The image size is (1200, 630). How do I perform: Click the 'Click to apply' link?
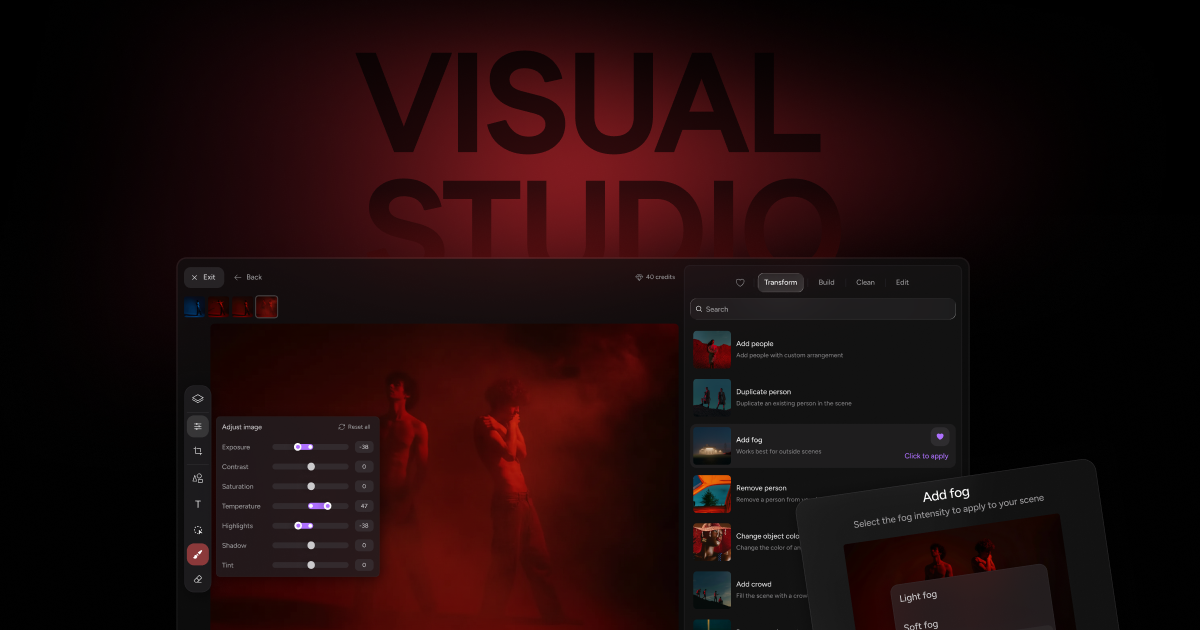pos(927,456)
